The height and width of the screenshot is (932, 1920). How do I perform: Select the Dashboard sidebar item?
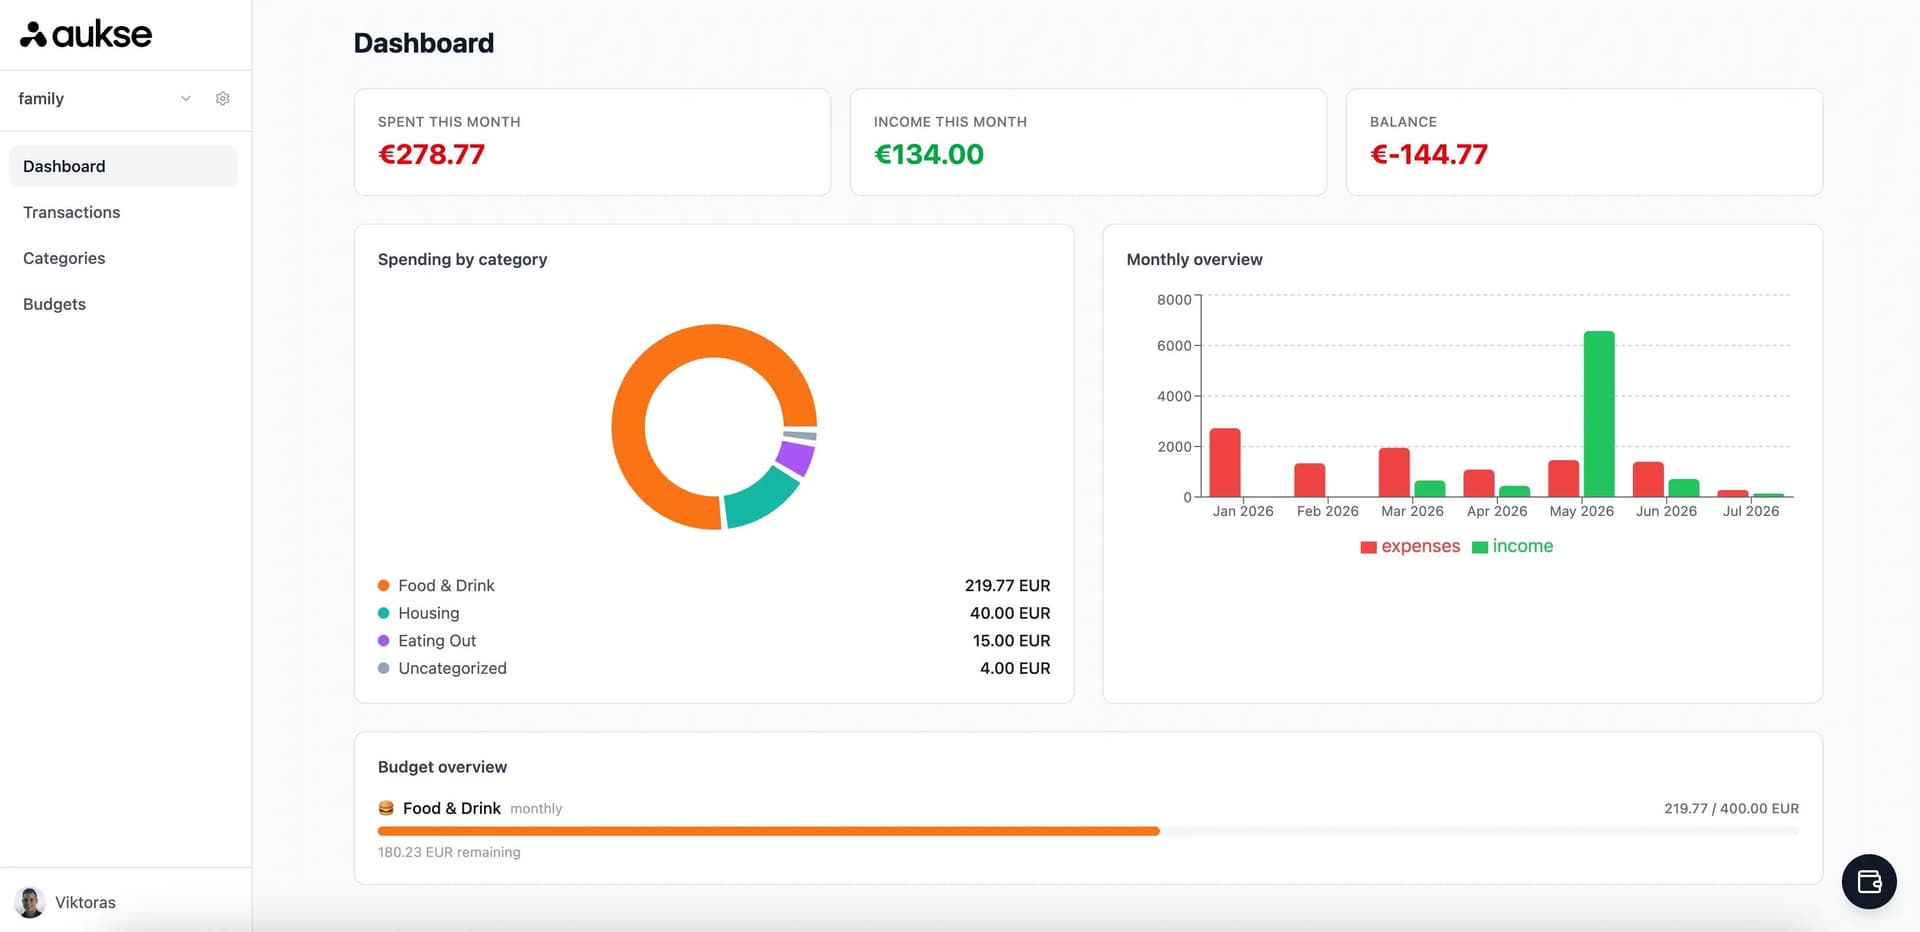(123, 166)
